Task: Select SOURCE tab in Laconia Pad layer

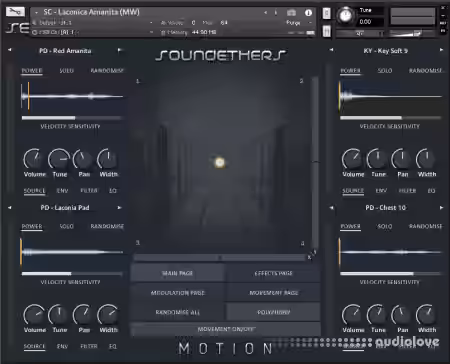Action: click(x=34, y=346)
